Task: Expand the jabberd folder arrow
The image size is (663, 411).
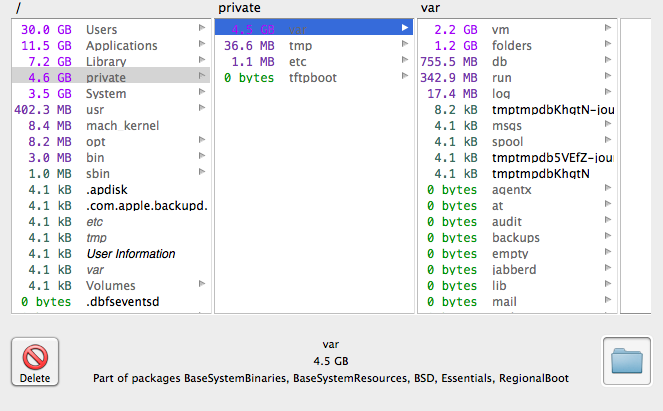Action: coord(608,268)
